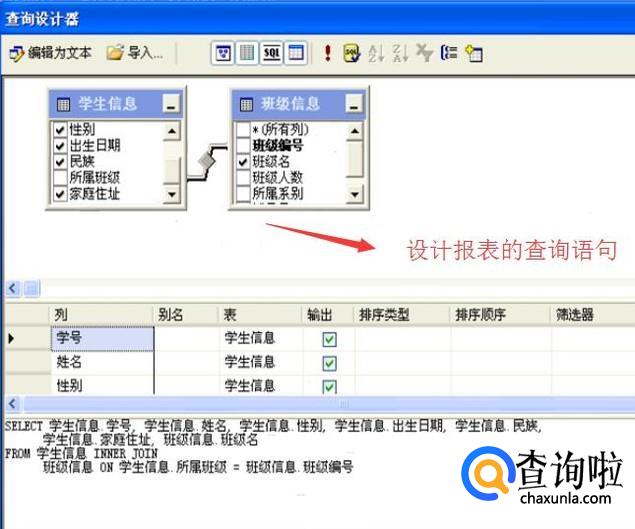Collapse the 学生信息 table window

point(171,103)
